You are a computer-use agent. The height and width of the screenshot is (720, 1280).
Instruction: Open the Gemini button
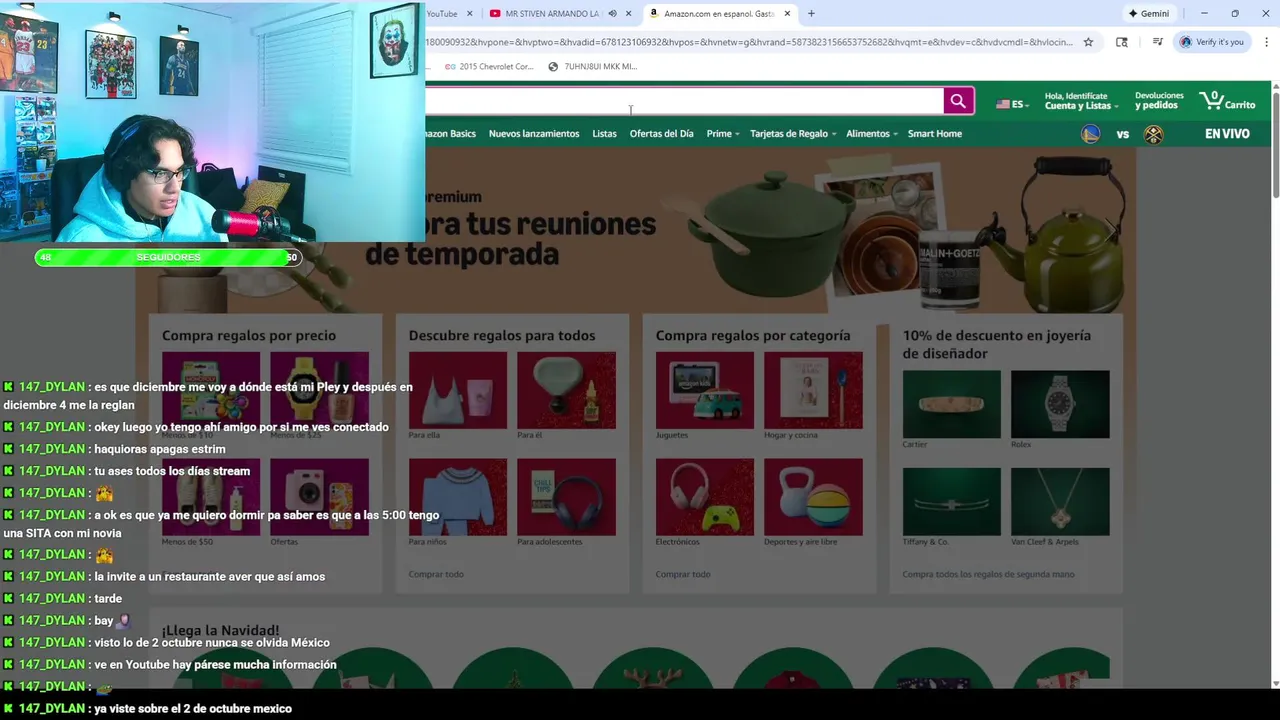[x=1148, y=14]
